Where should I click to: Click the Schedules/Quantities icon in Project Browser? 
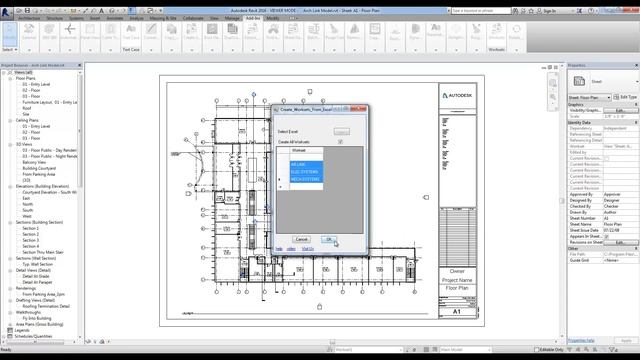10,336
